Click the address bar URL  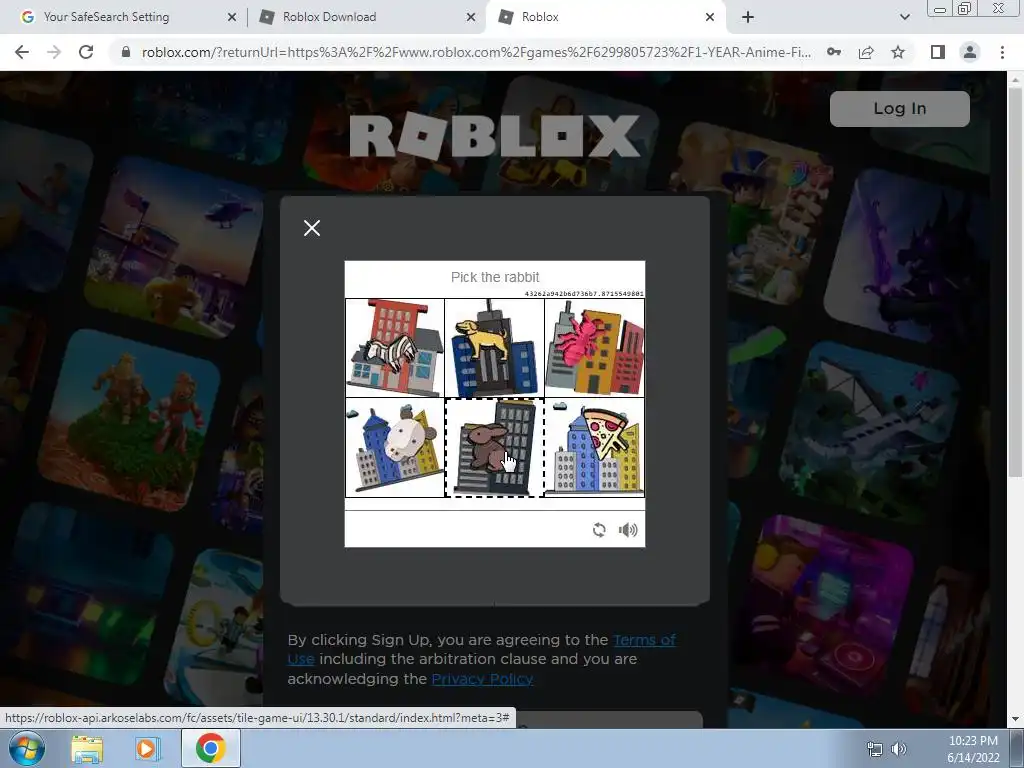pyautogui.click(x=476, y=52)
